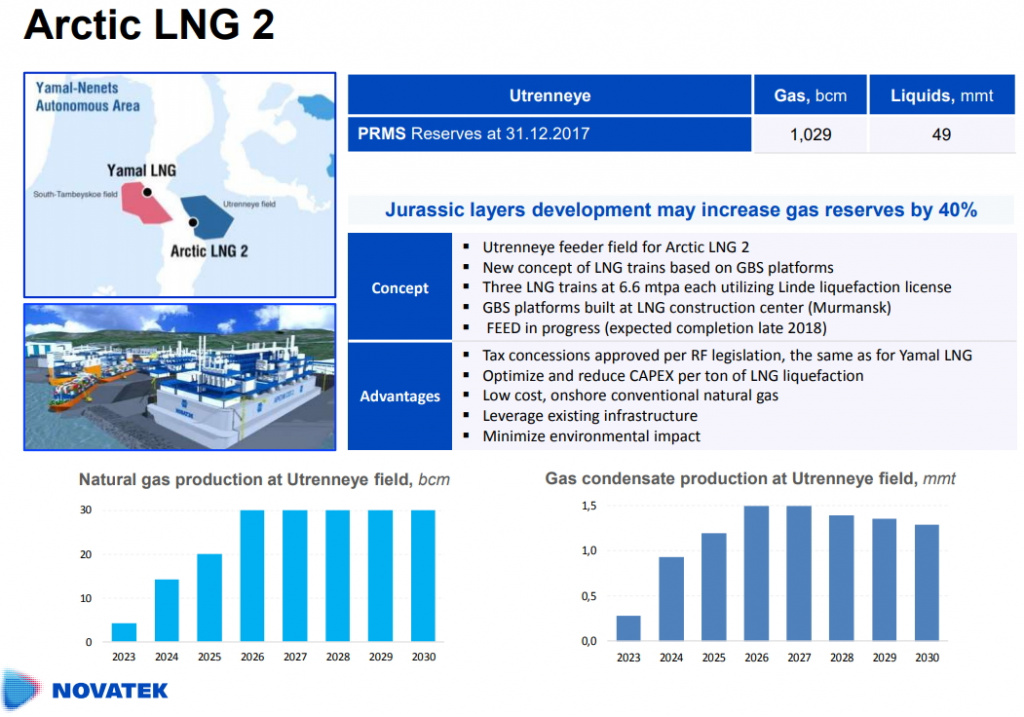Click 'Minimize environmental impact' bullet

[x=591, y=436]
